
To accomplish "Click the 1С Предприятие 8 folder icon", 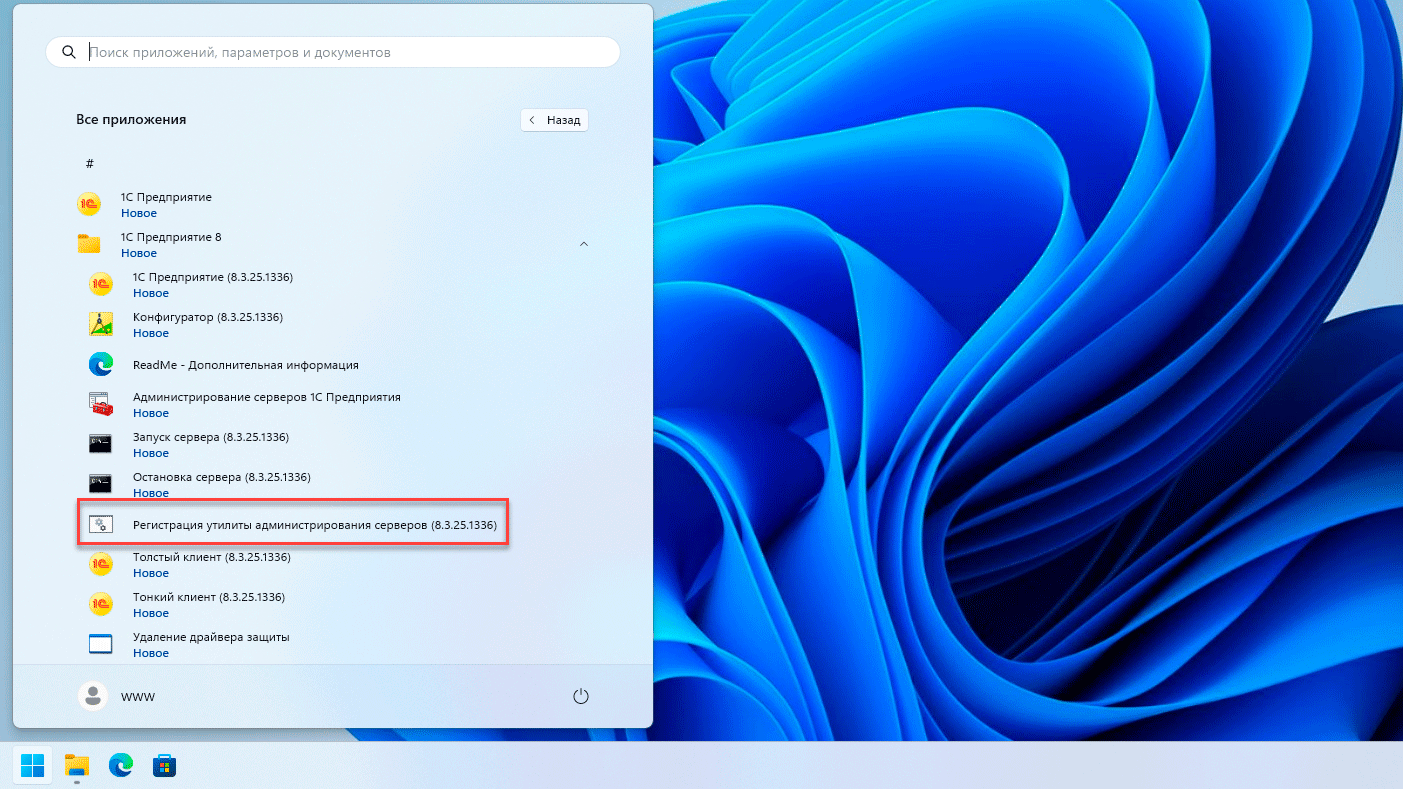I will tap(89, 244).
